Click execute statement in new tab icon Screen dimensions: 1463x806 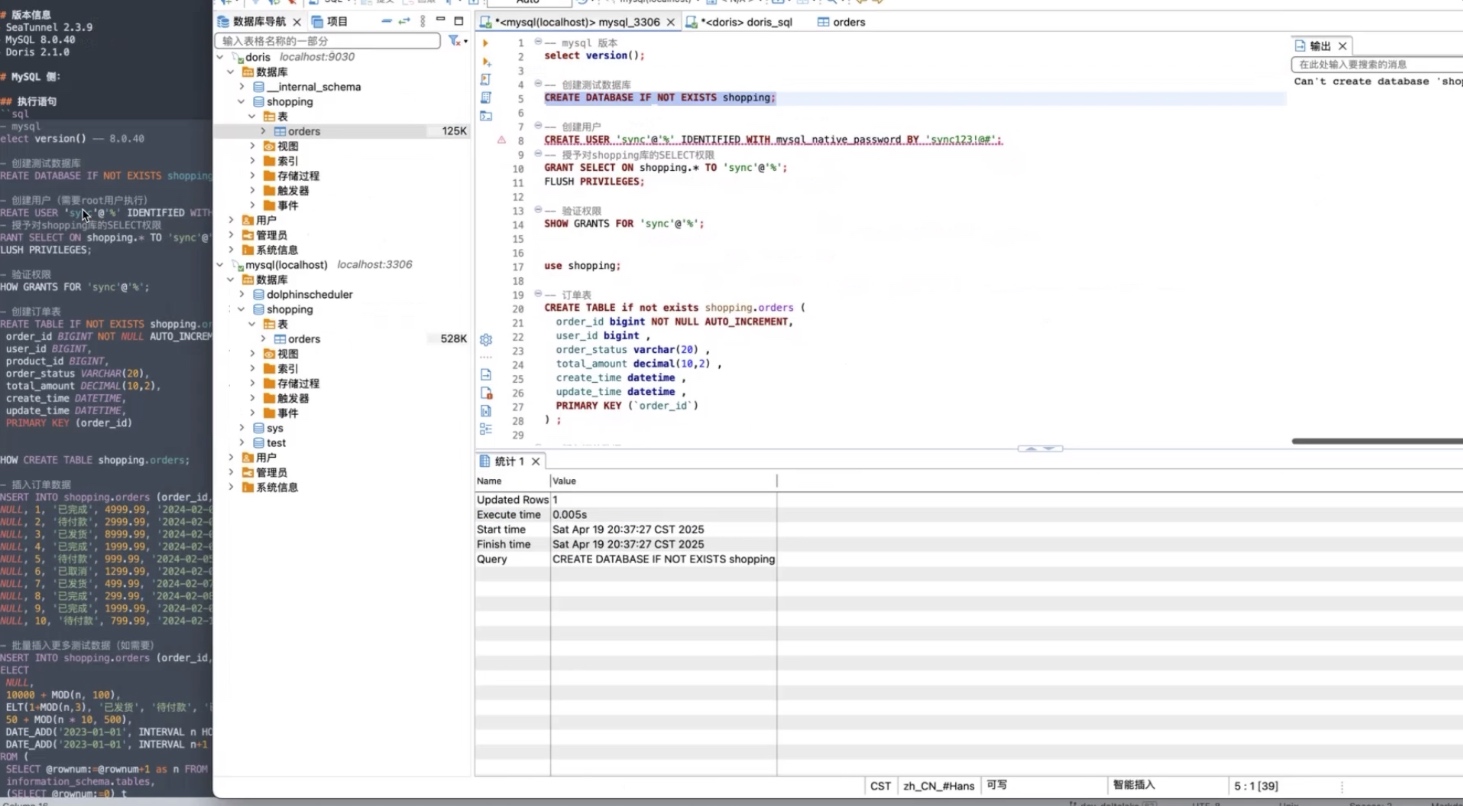click(486, 61)
